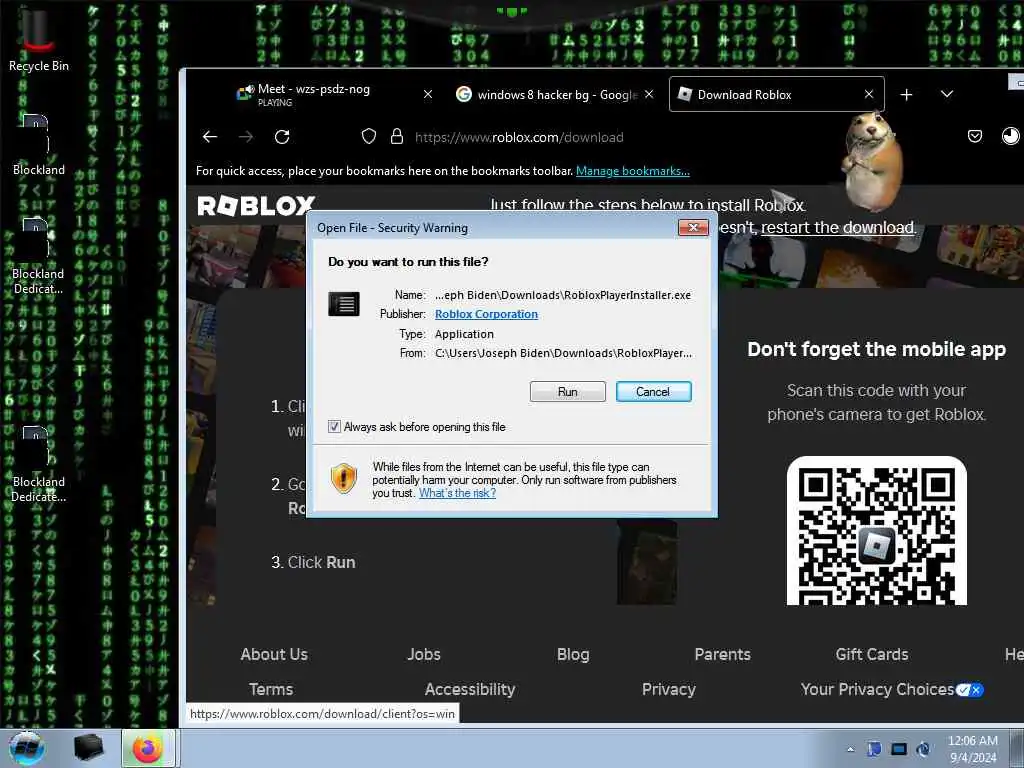Viewport: 1024px width, 768px height.
Task: Open What's the risk link
Action: point(457,493)
